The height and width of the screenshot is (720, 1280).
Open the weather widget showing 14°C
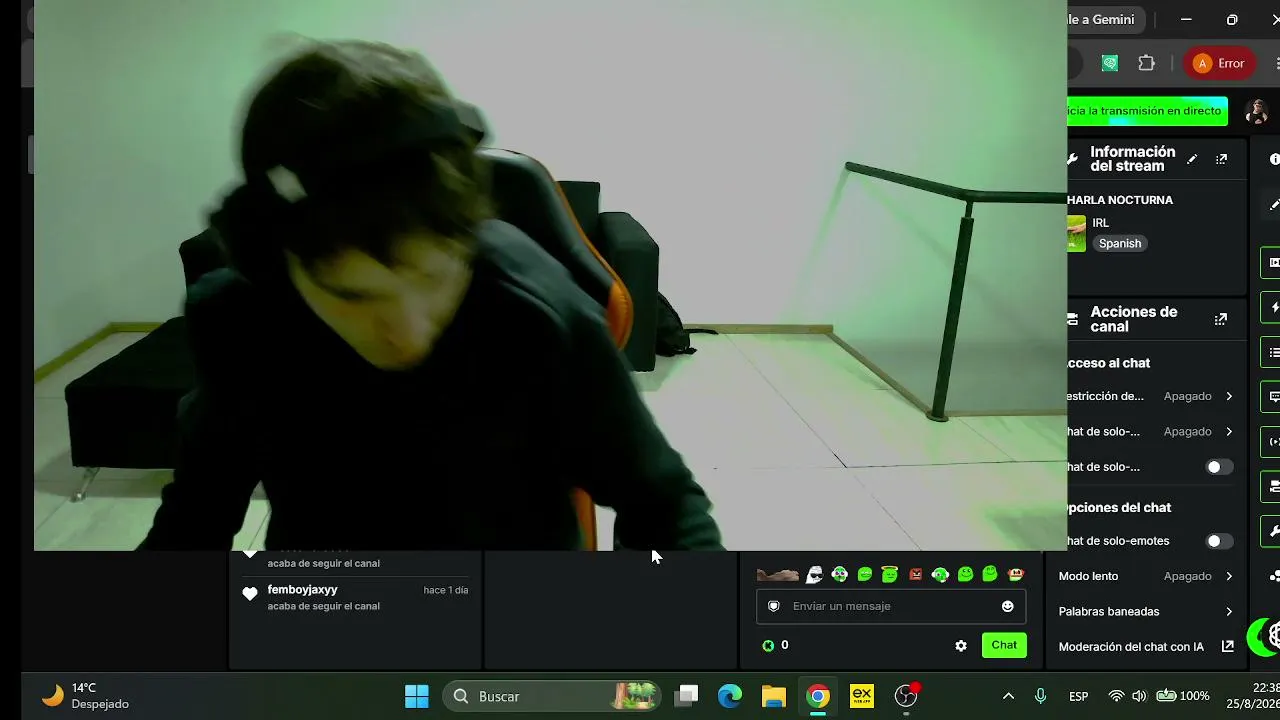tap(85, 696)
